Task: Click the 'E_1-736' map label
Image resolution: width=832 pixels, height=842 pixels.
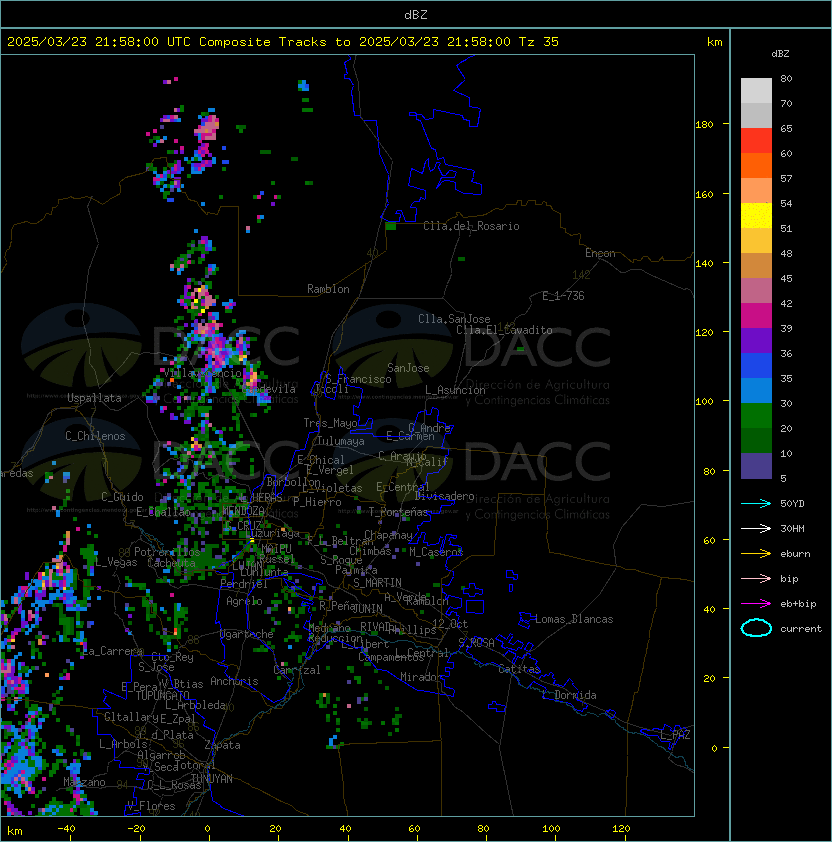Action: click(x=563, y=296)
